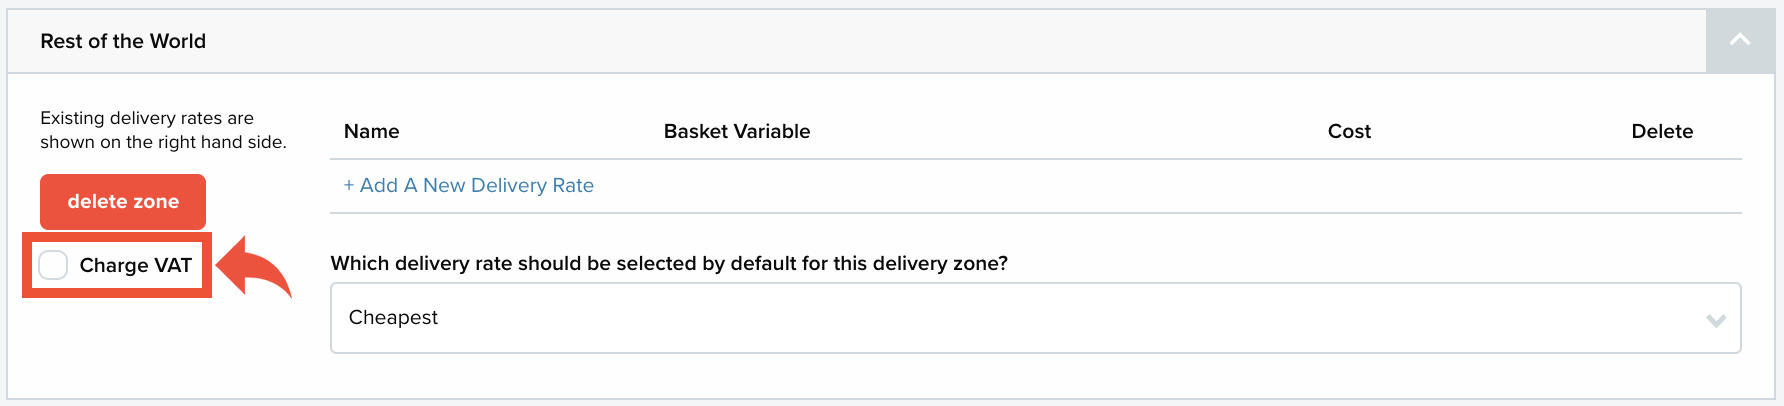Viewport: 1784px width, 406px height.
Task: Click the red highlight box around Charge VAT
Action: (x=117, y=265)
